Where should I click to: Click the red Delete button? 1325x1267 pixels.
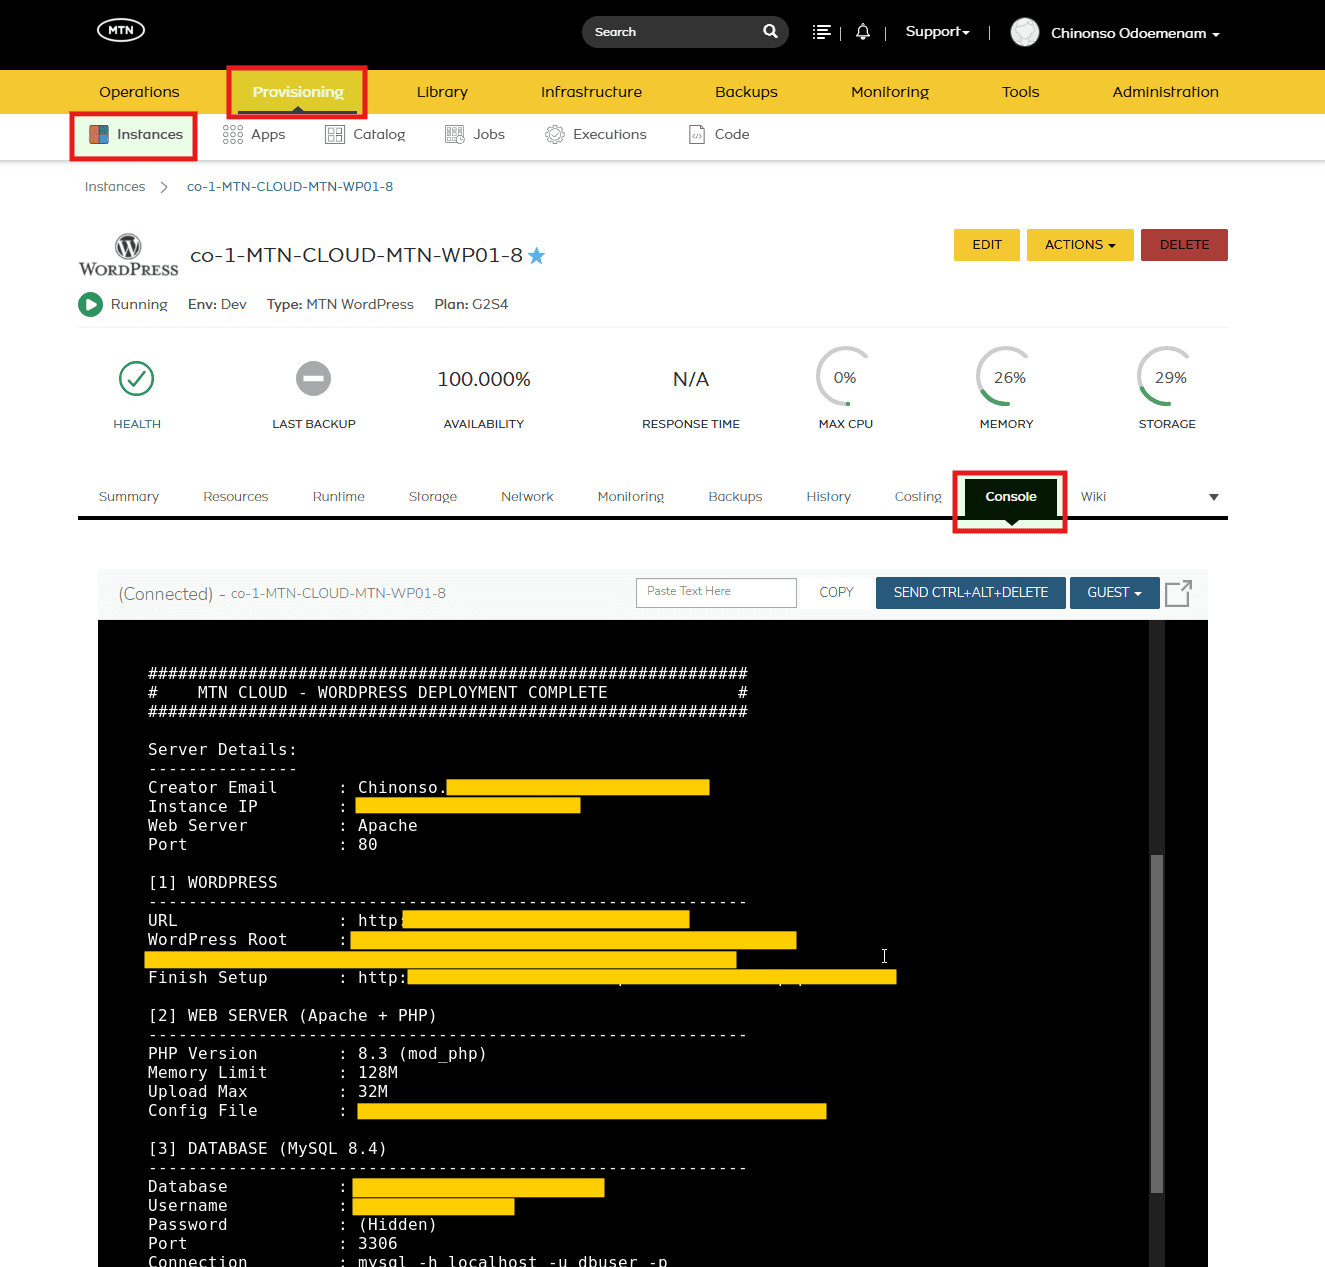pos(1184,245)
